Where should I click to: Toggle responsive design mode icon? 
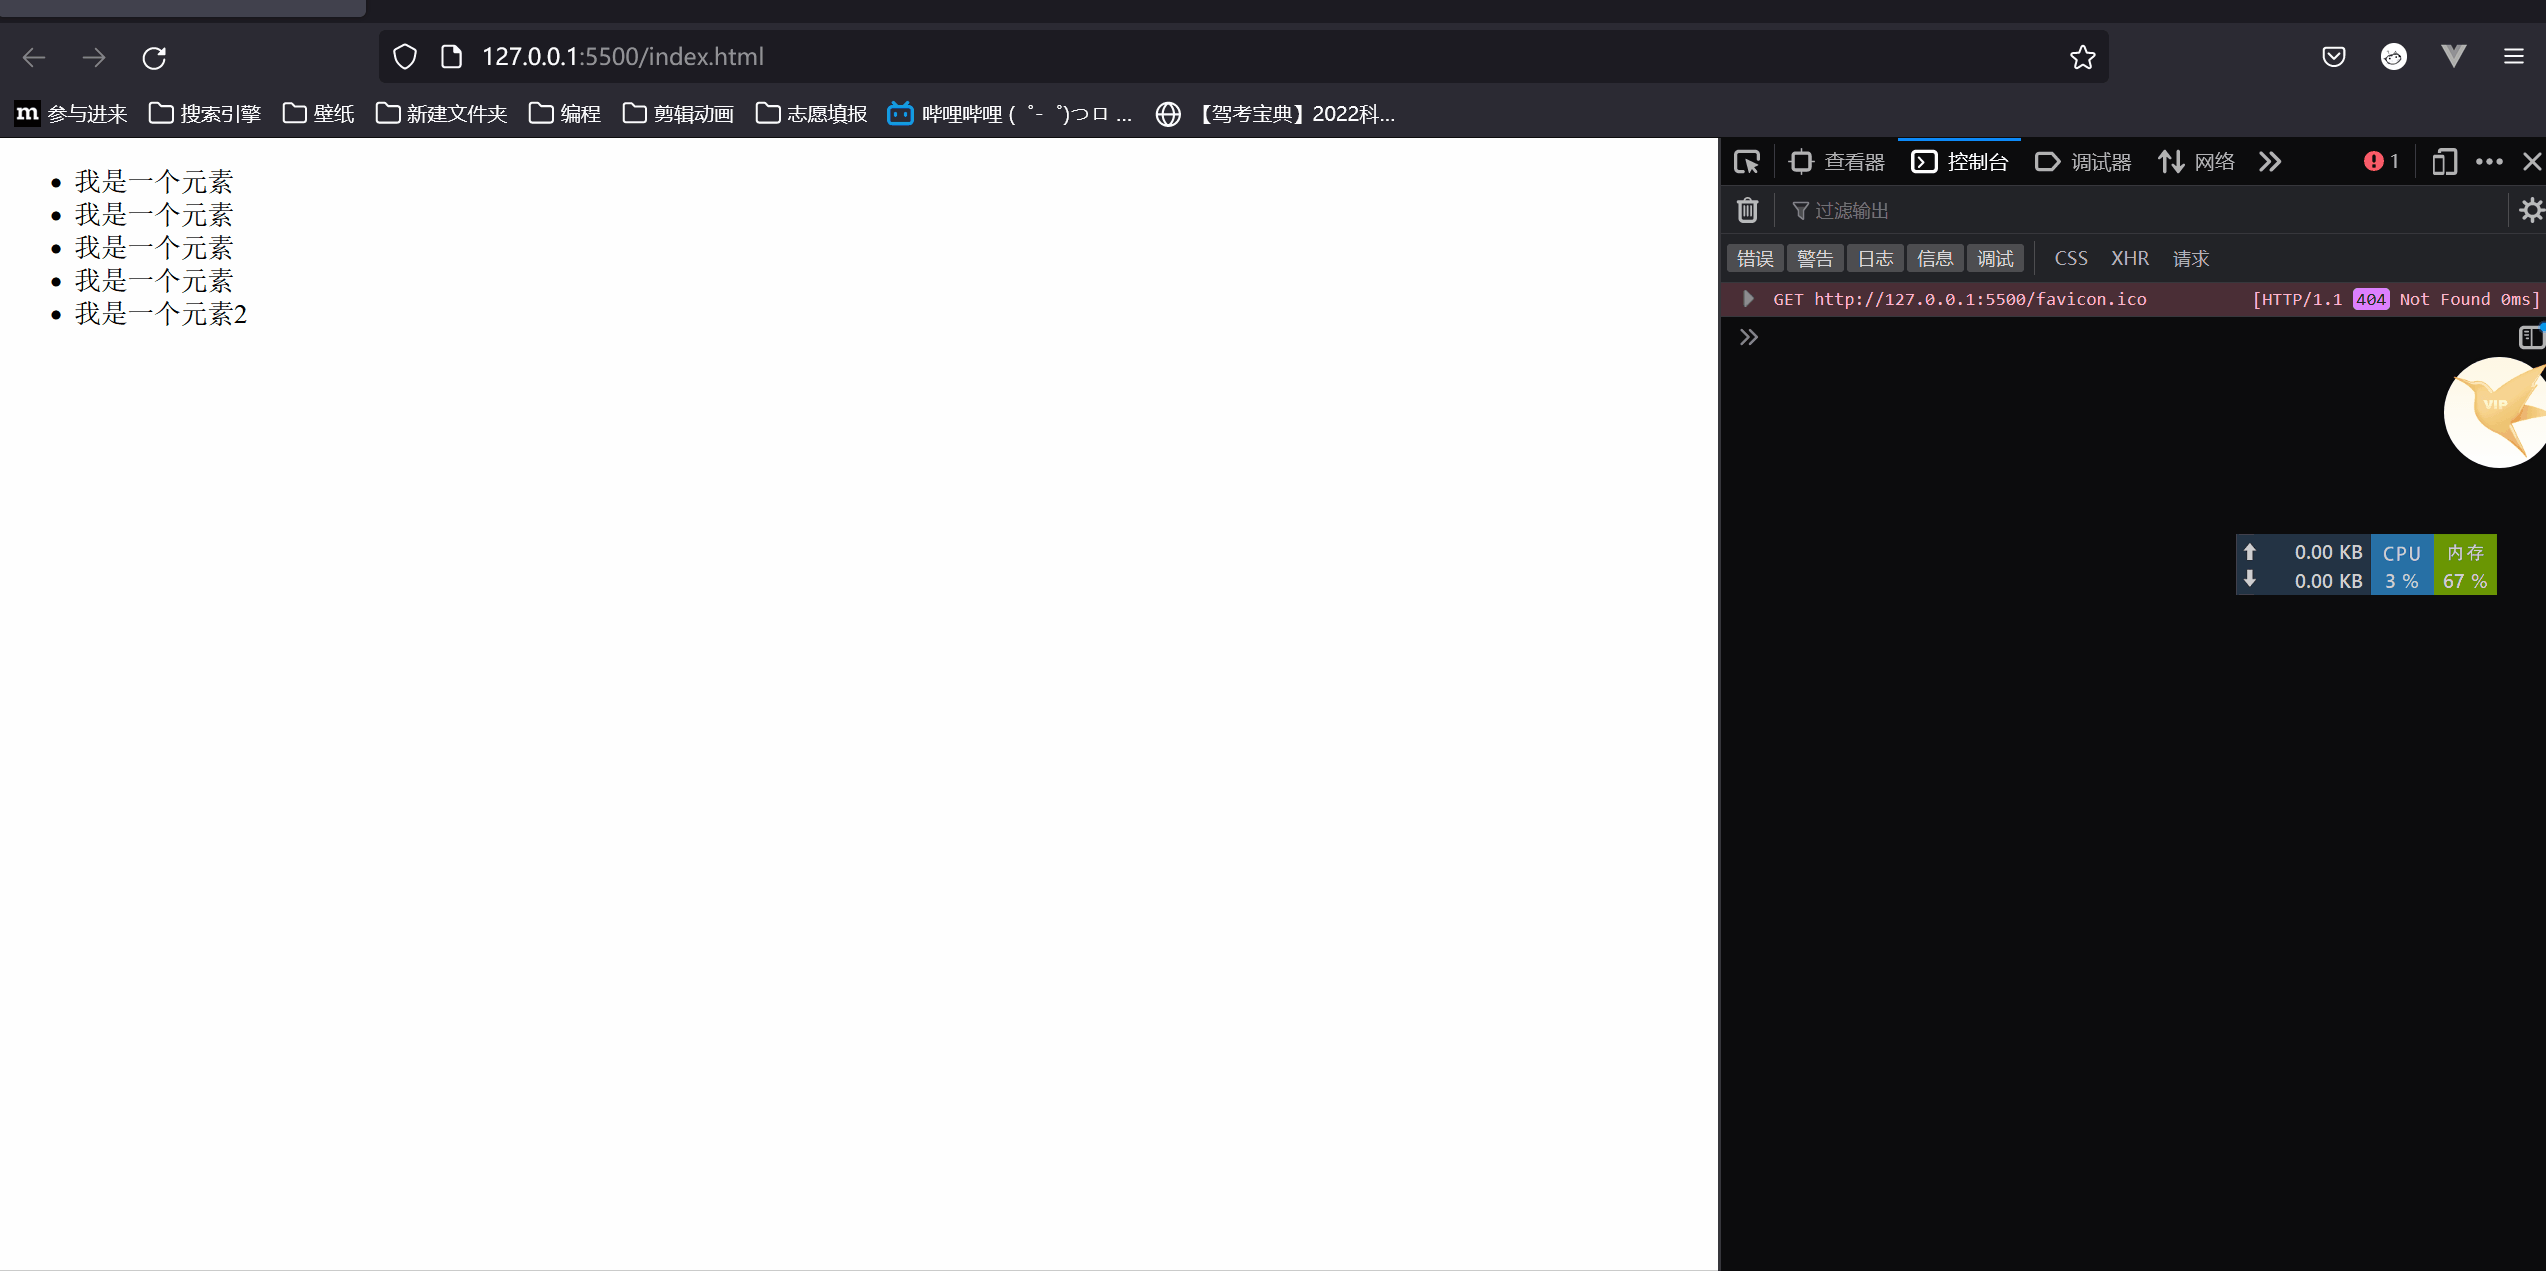[2444, 162]
